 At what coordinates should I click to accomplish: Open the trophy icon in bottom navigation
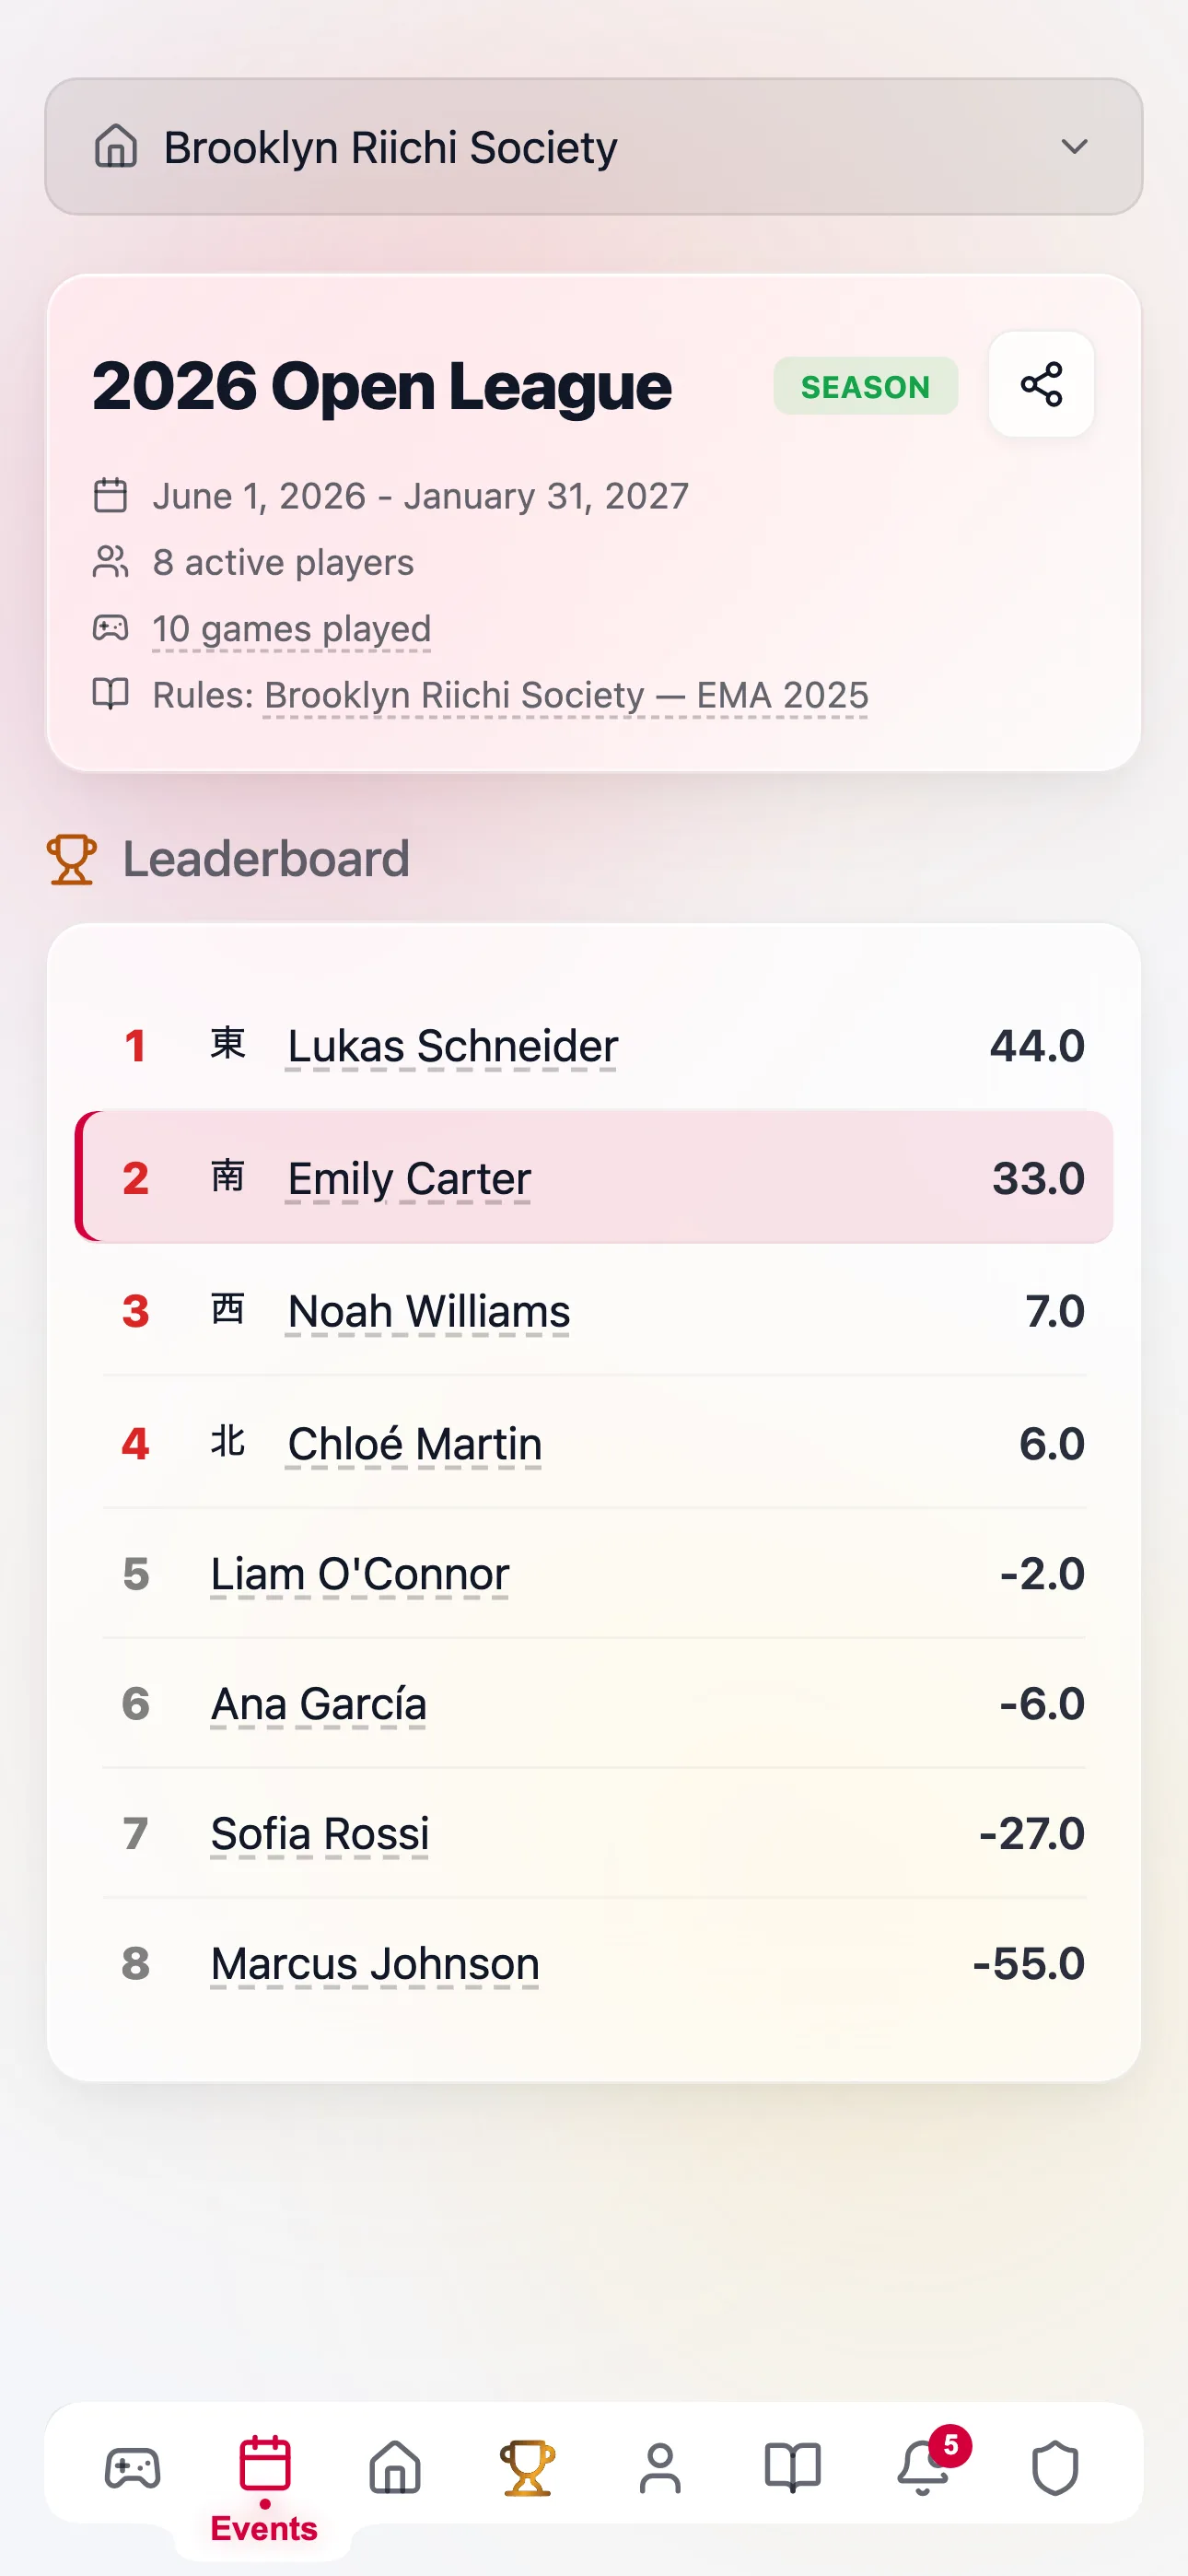pos(528,2468)
